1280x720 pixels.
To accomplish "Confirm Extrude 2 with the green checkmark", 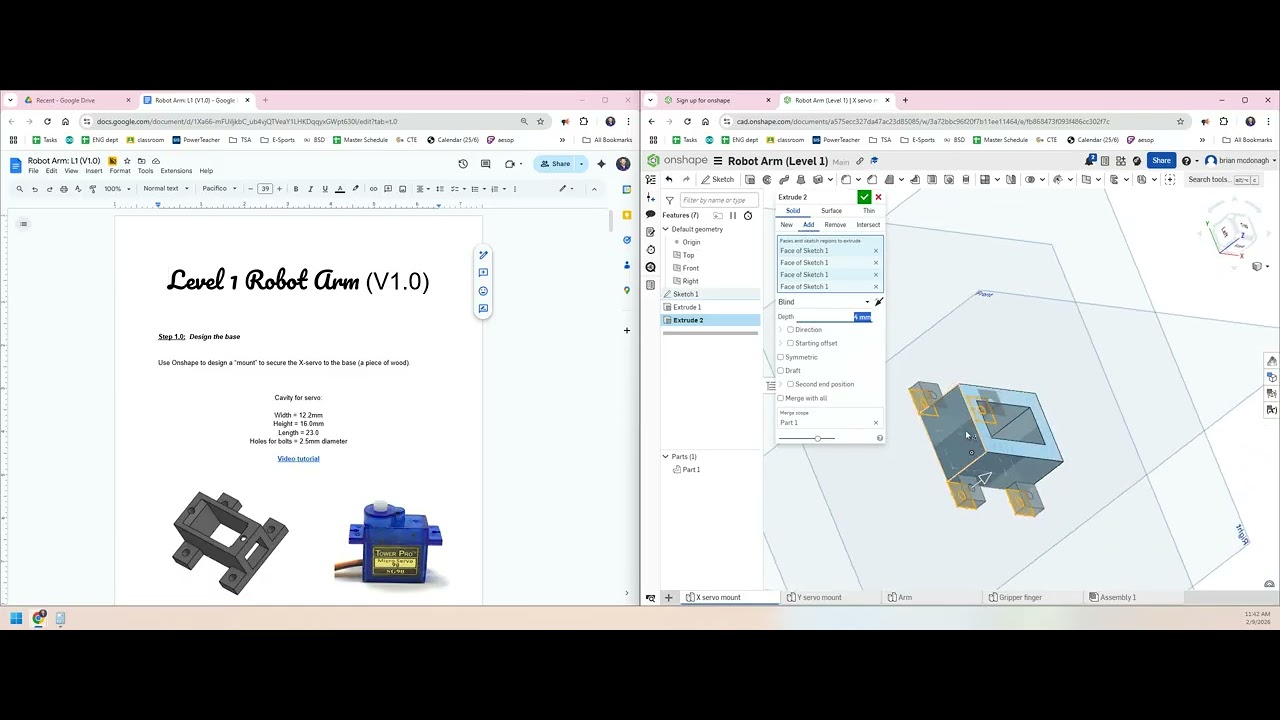I will point(864,197).
